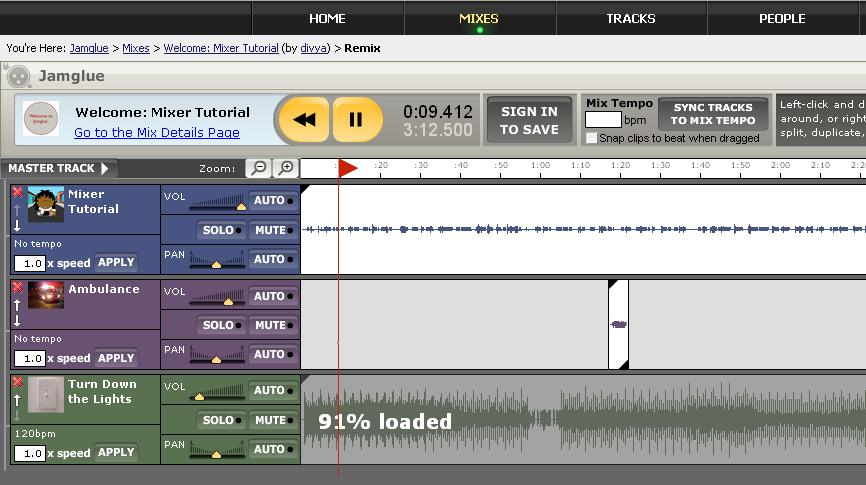Toggle volume AUTO on Ambulance track
866x485 pixels.
pos(273,296)
